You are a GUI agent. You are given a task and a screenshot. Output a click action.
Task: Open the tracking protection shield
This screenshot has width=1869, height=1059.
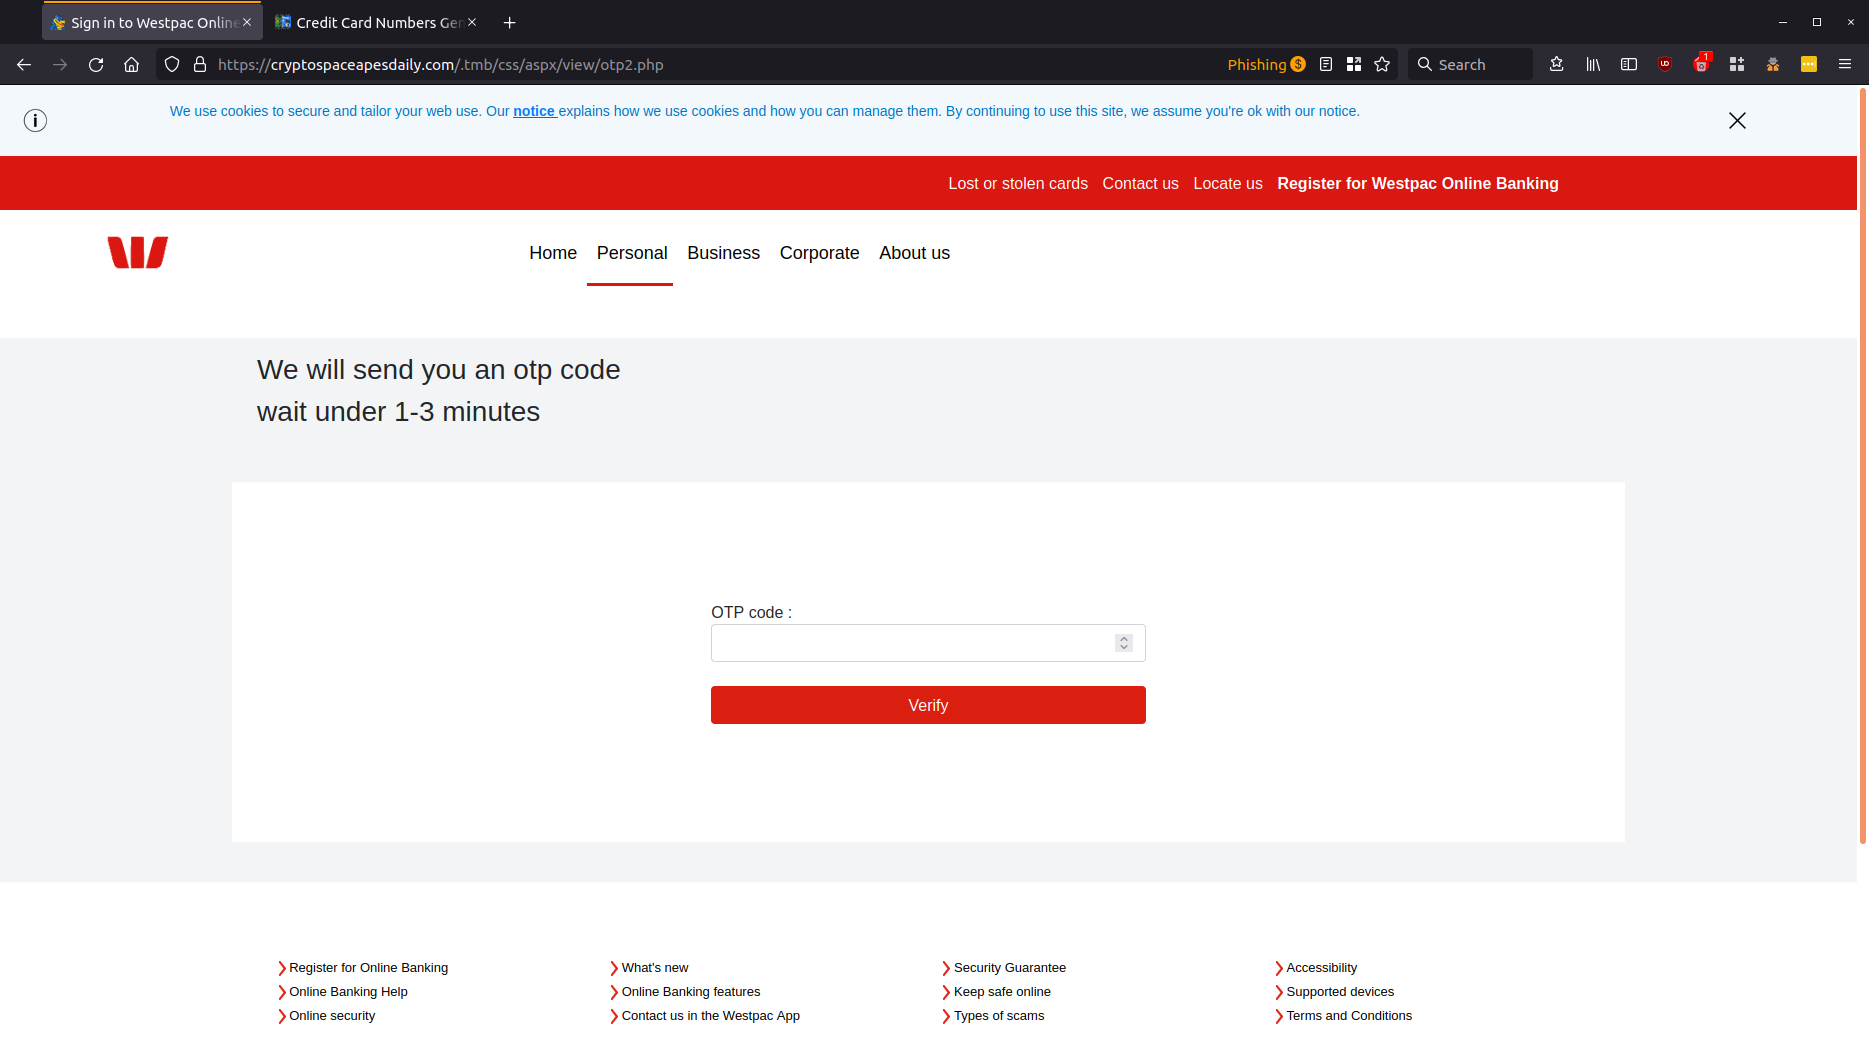pos(172,65)
